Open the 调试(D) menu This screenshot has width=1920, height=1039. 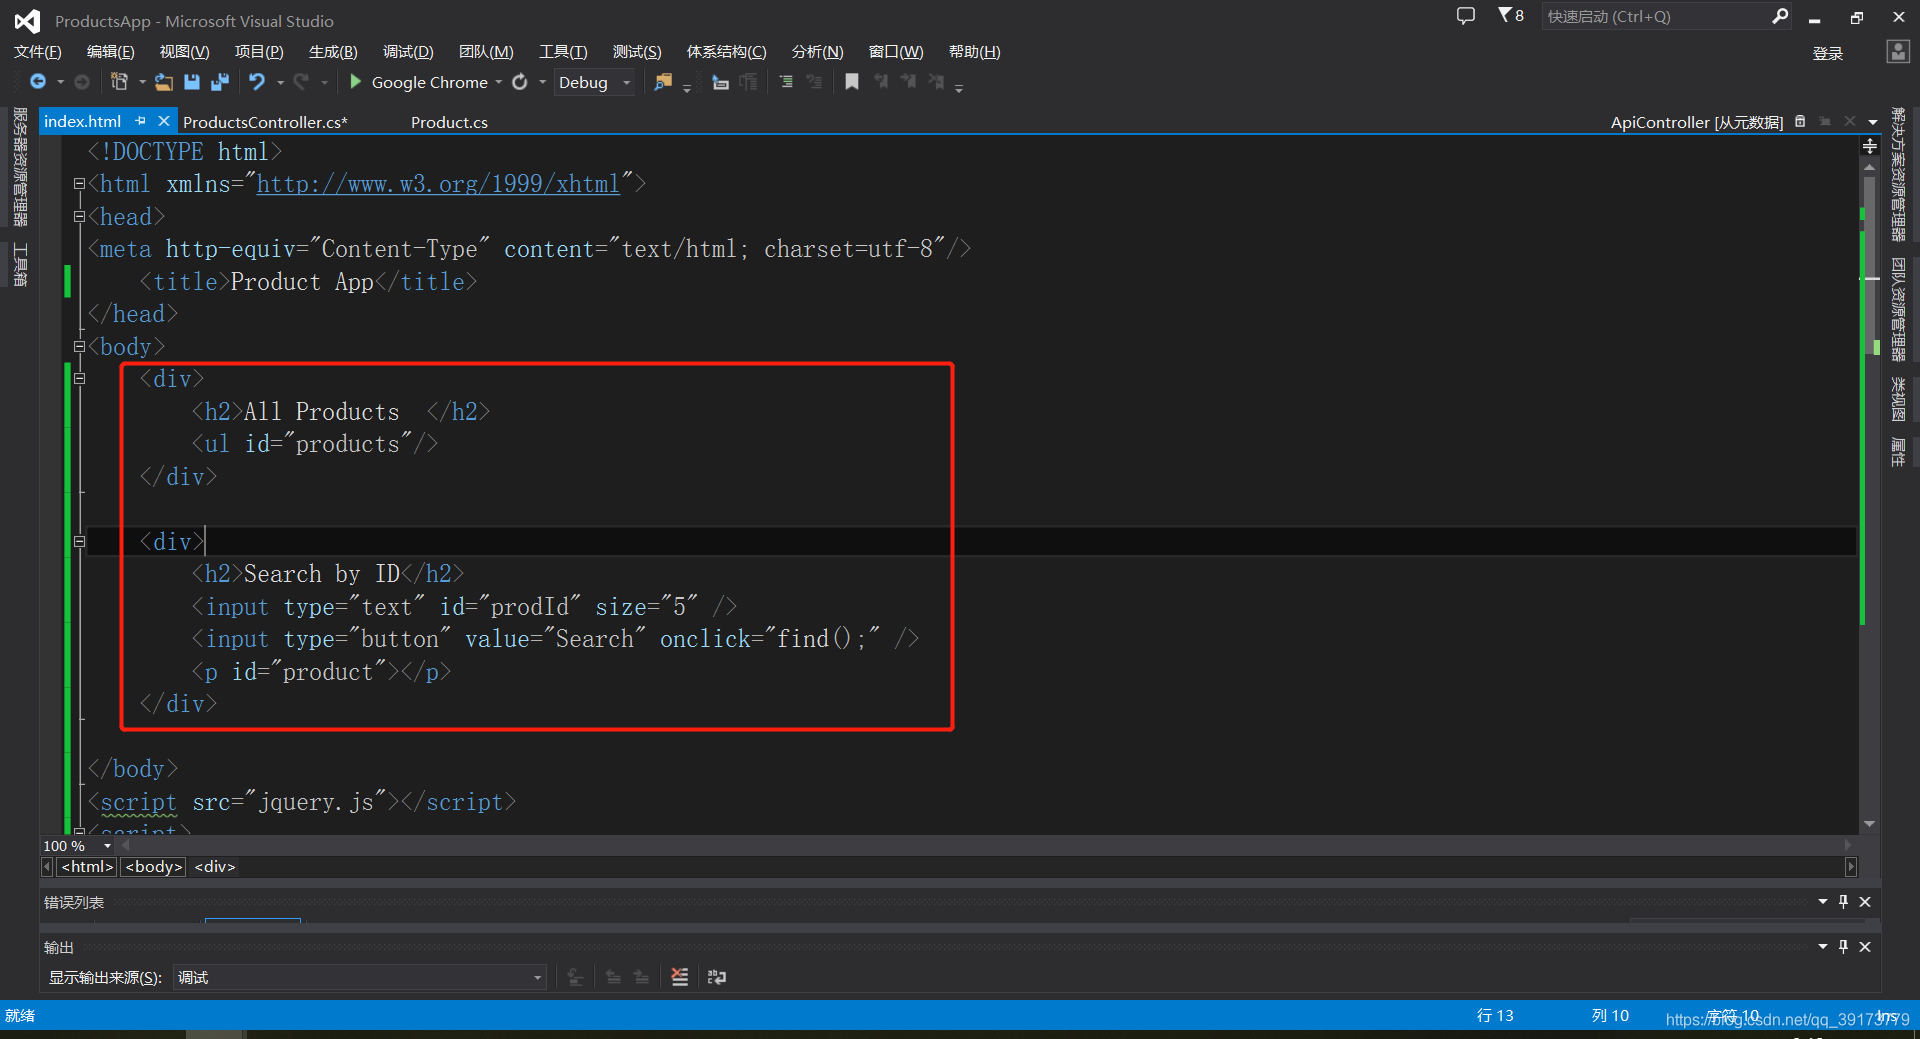tap(408, 52)
